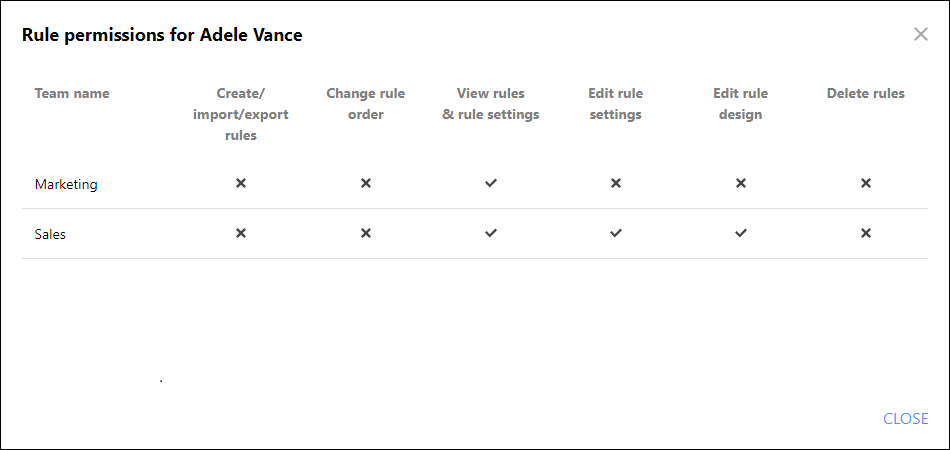Screen dimensions: 950x450
Task: Click Sales' View rules checkmark icon
Action: (491, 233)
